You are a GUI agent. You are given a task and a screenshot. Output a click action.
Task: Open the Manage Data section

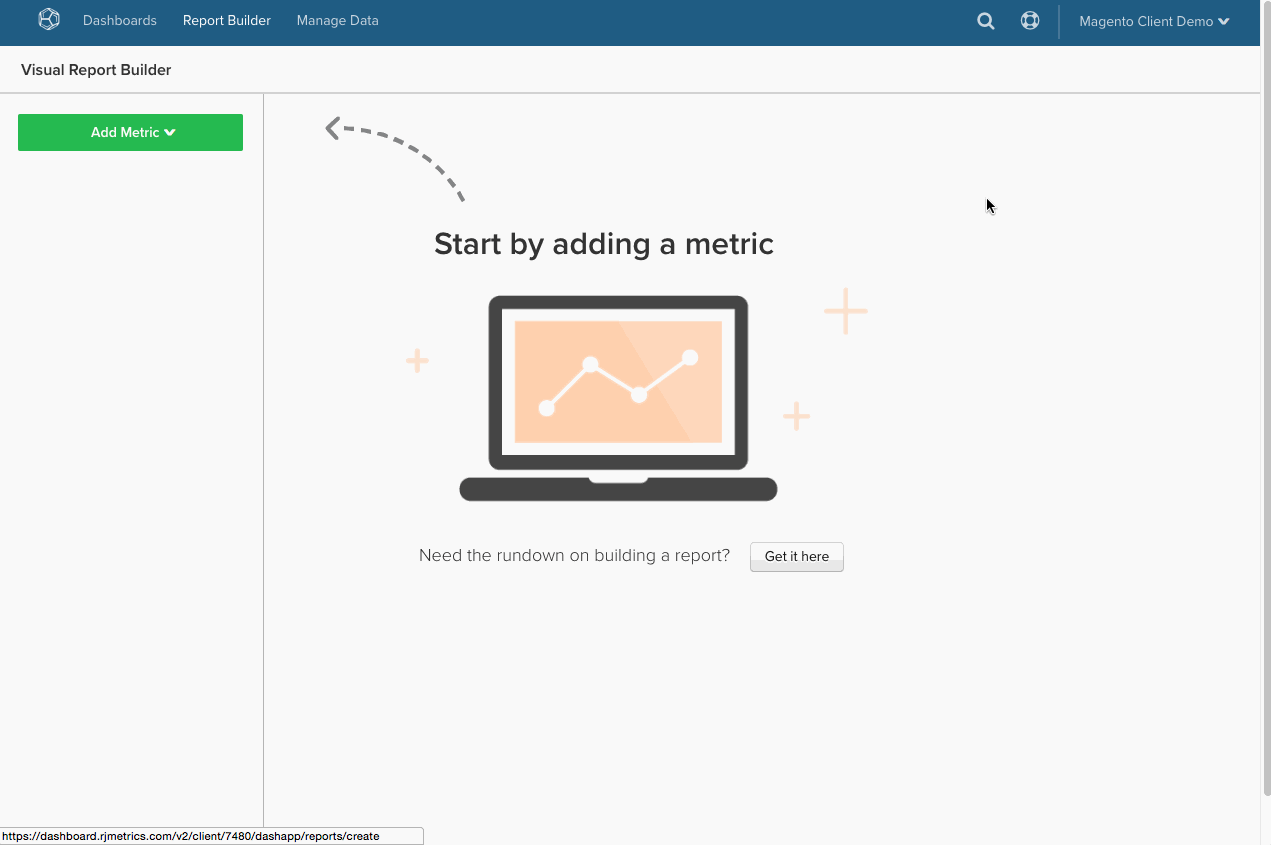(337, 20)
